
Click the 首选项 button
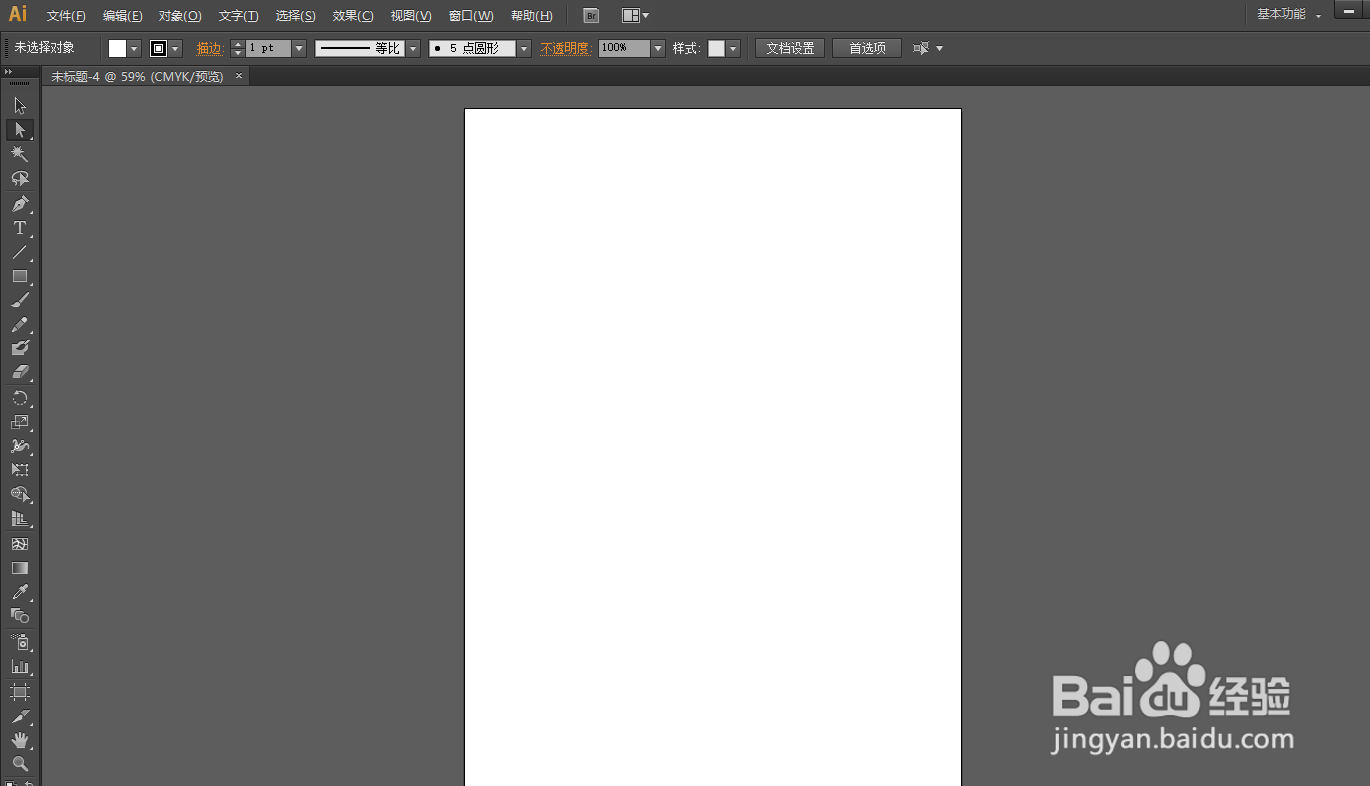[x=867, y=48]
